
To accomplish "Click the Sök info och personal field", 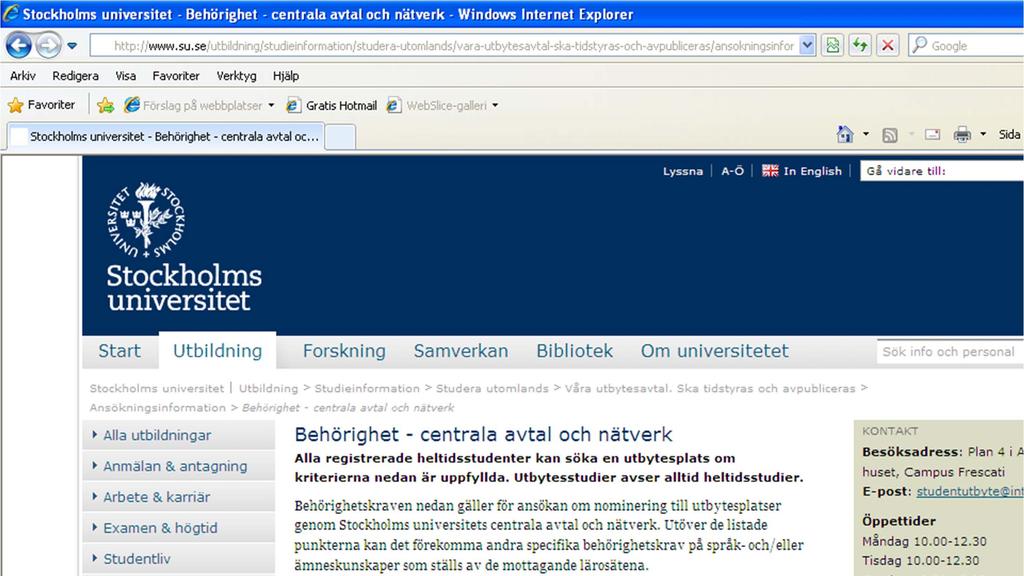I will click(950, 352).
